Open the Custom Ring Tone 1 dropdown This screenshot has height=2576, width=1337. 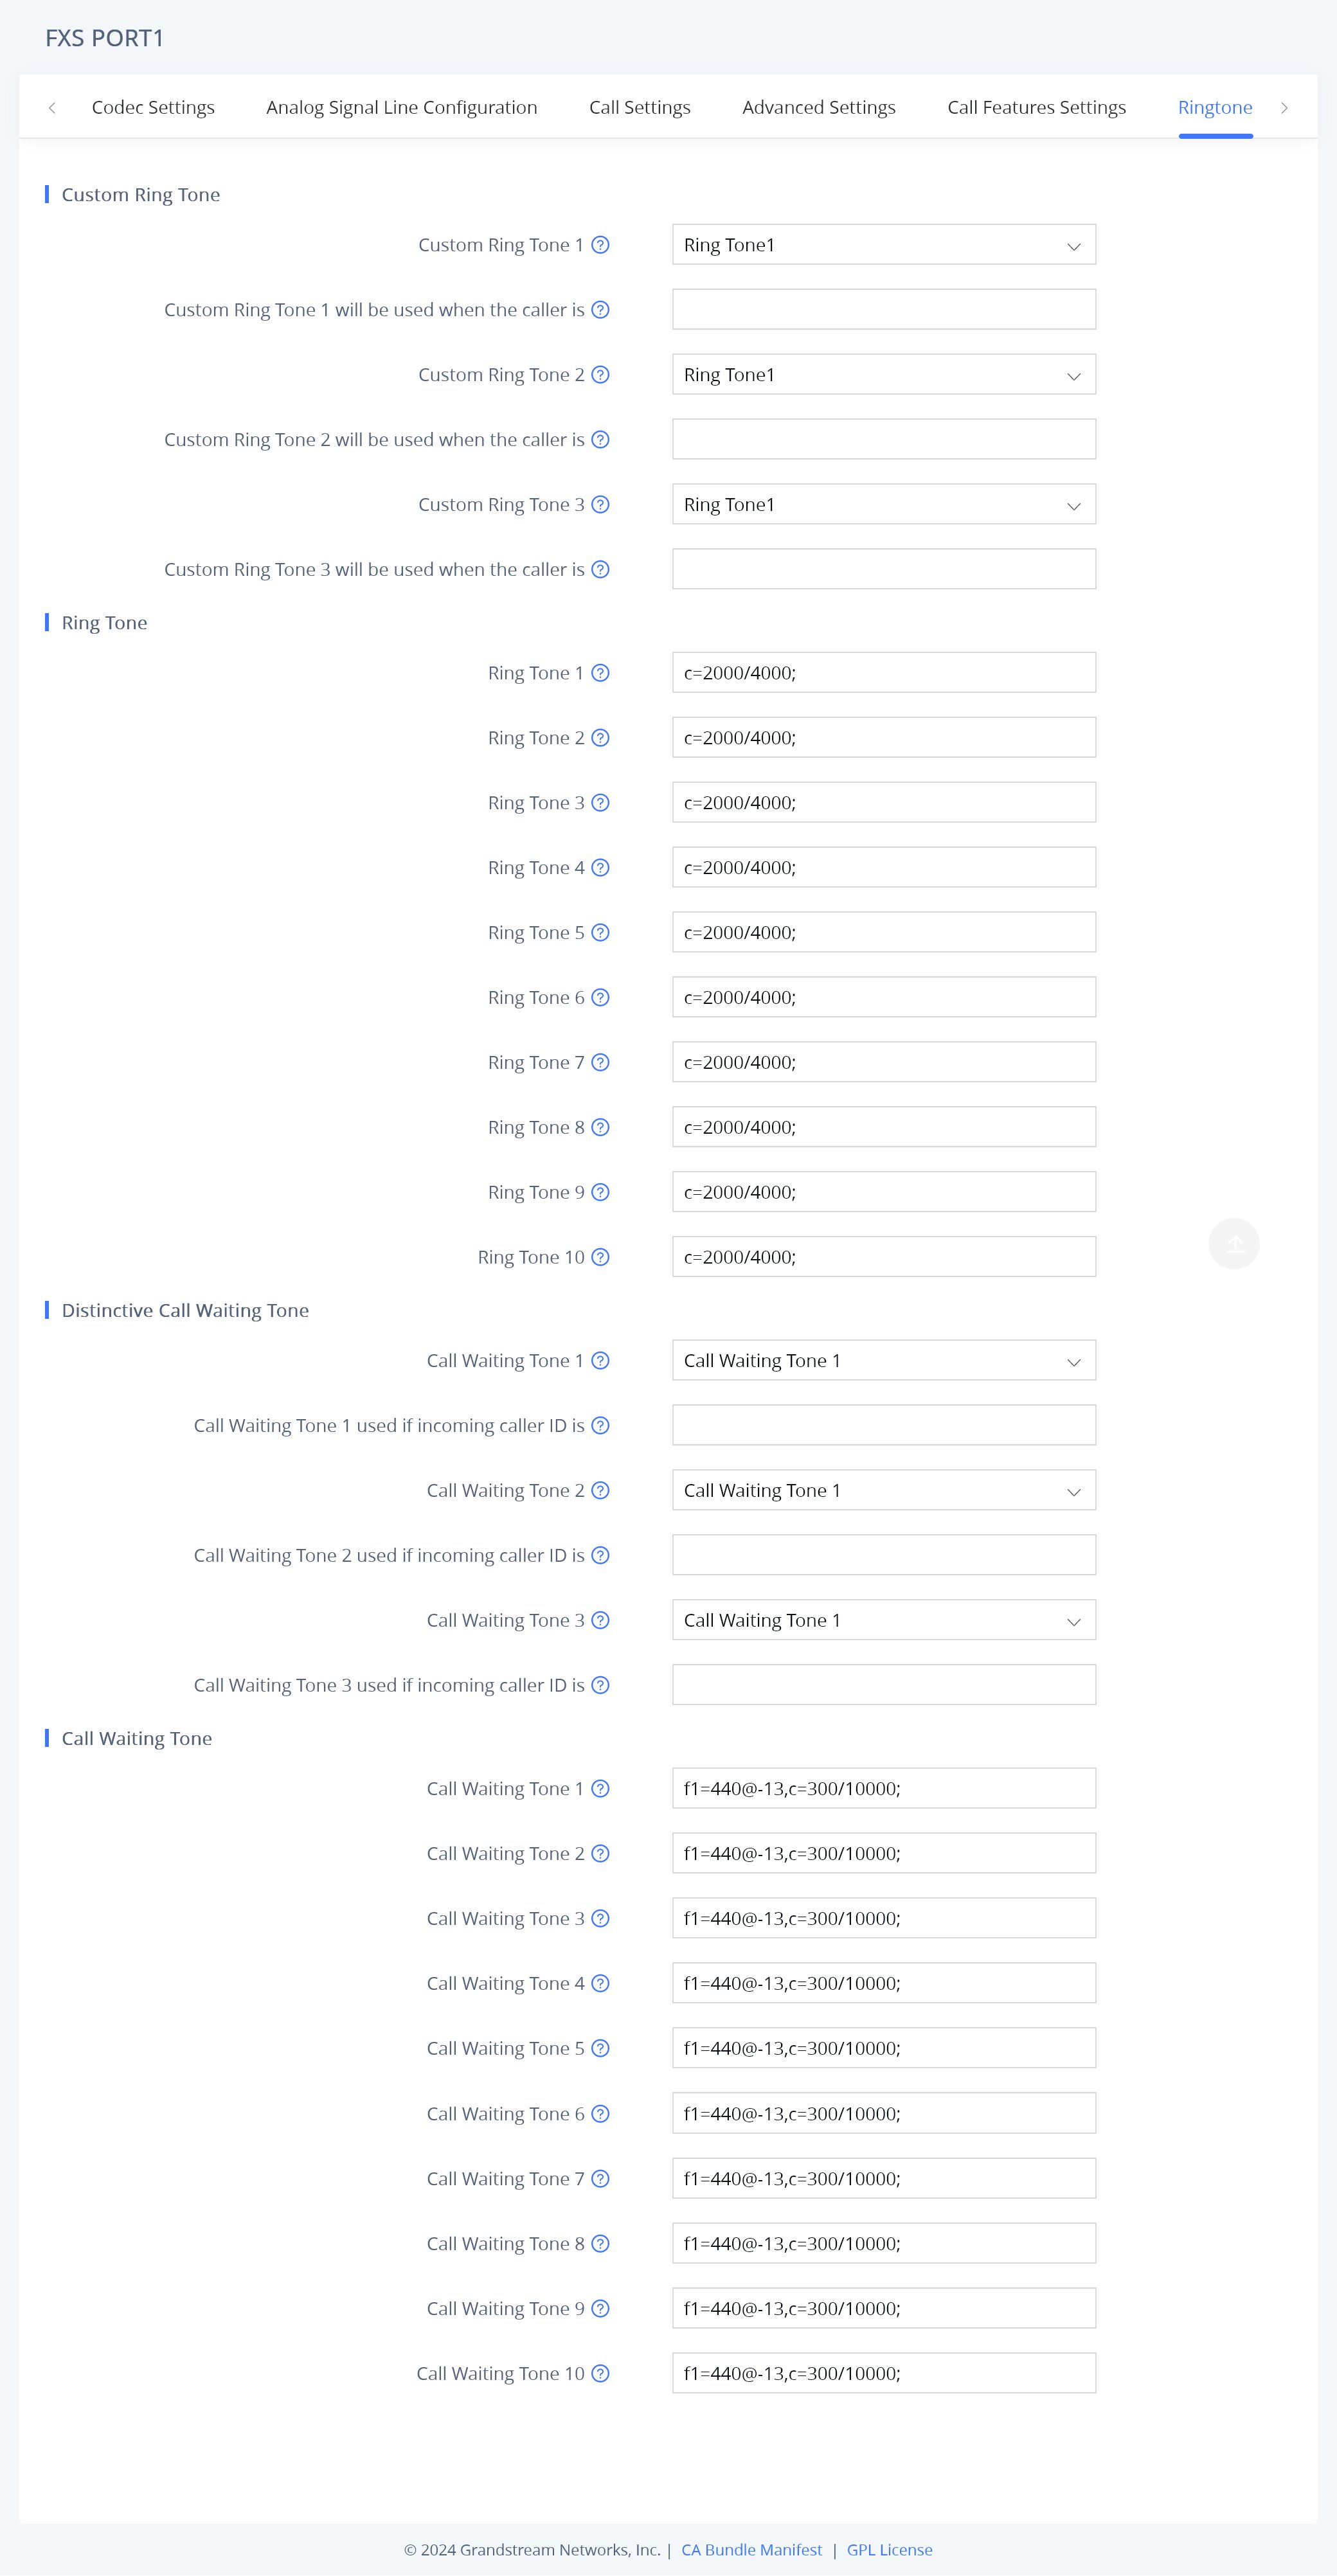tap(883, 245)
